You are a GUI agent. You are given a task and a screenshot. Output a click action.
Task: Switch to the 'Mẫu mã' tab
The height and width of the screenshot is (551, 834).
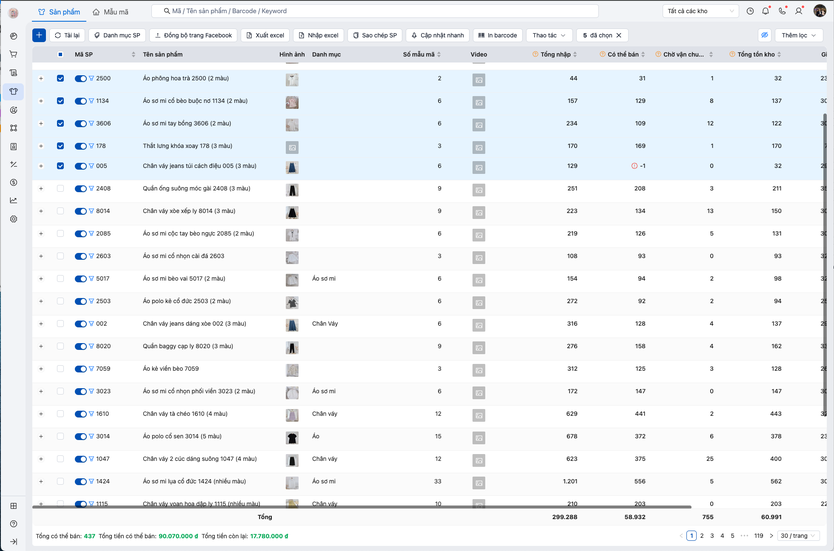click(x=111, y=11)
